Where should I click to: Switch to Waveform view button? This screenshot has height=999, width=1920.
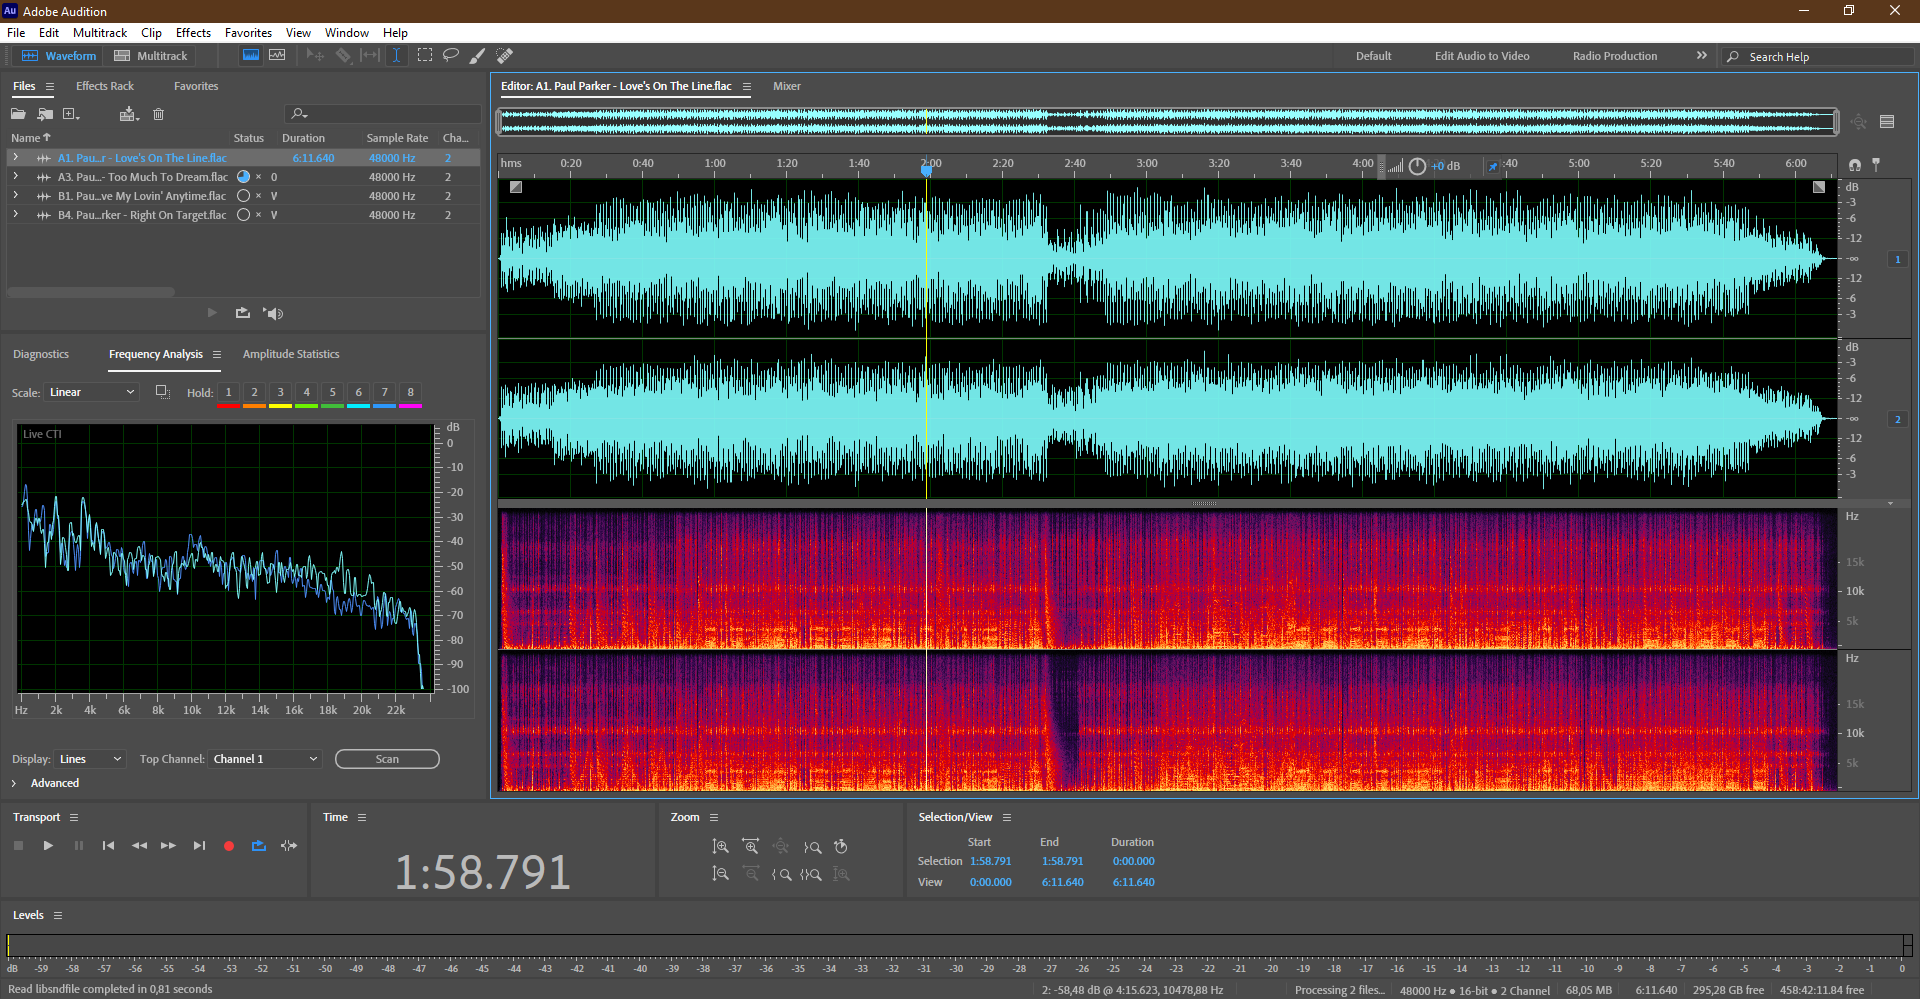(x=59, y=56)
